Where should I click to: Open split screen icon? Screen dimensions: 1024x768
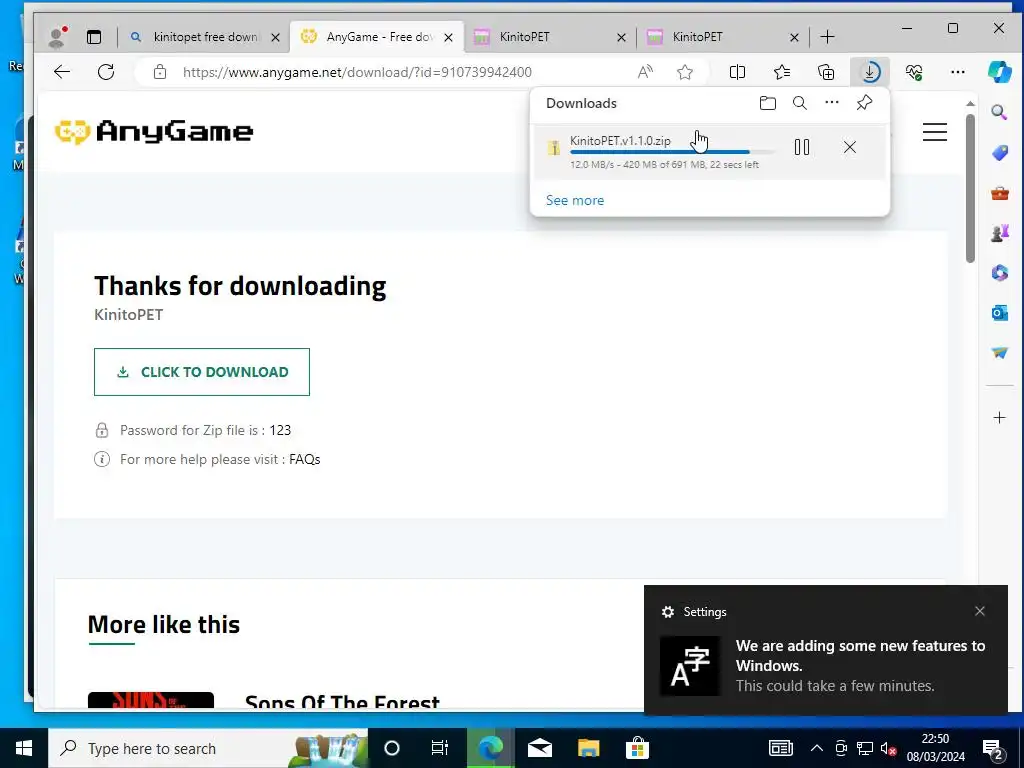(x=737, y=72)
